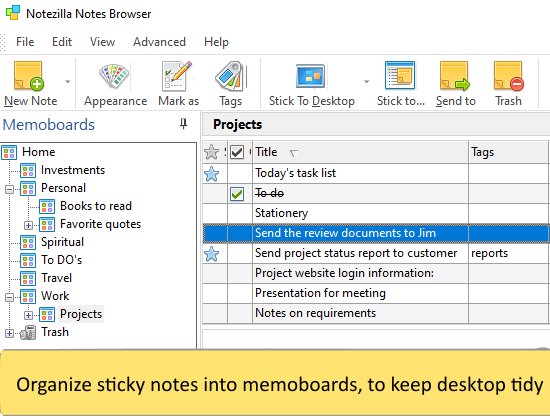Select Favorite quotes memoboard
Image resolution: width=550 pixels, height=416 pixels.
[x=100, y=224]
